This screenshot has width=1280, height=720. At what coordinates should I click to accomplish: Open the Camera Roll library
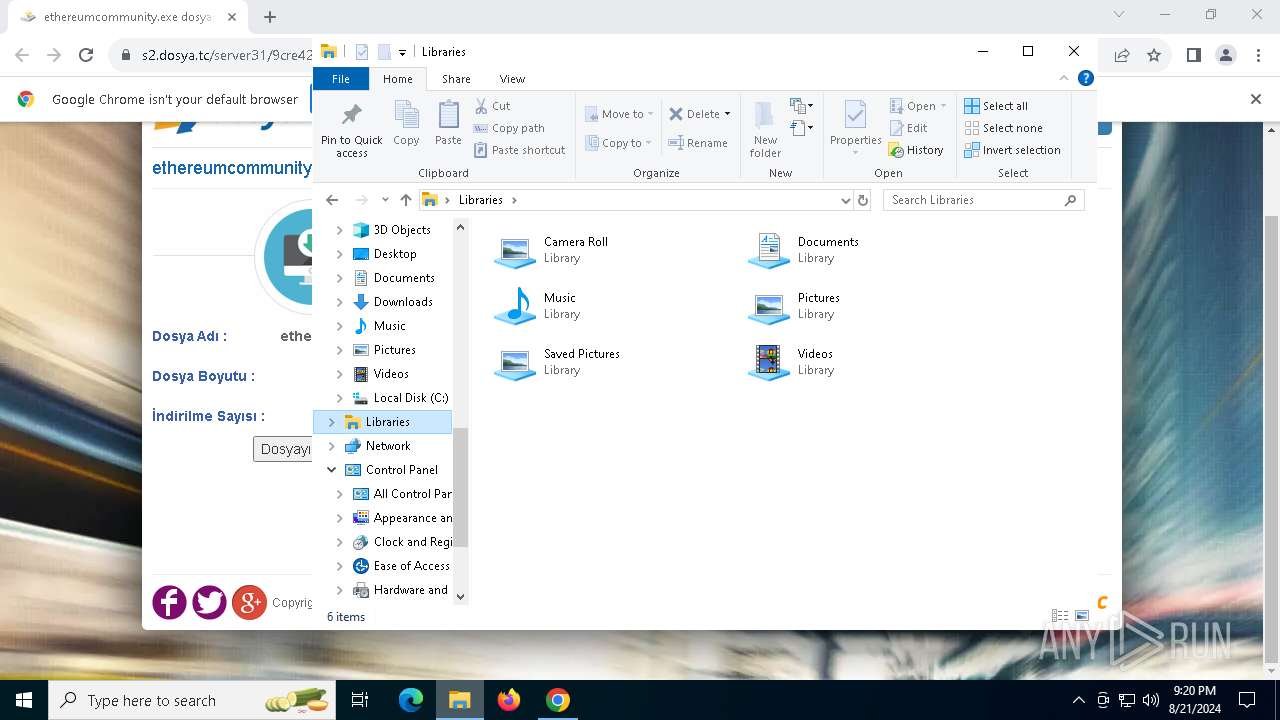(x=516, y=250)
